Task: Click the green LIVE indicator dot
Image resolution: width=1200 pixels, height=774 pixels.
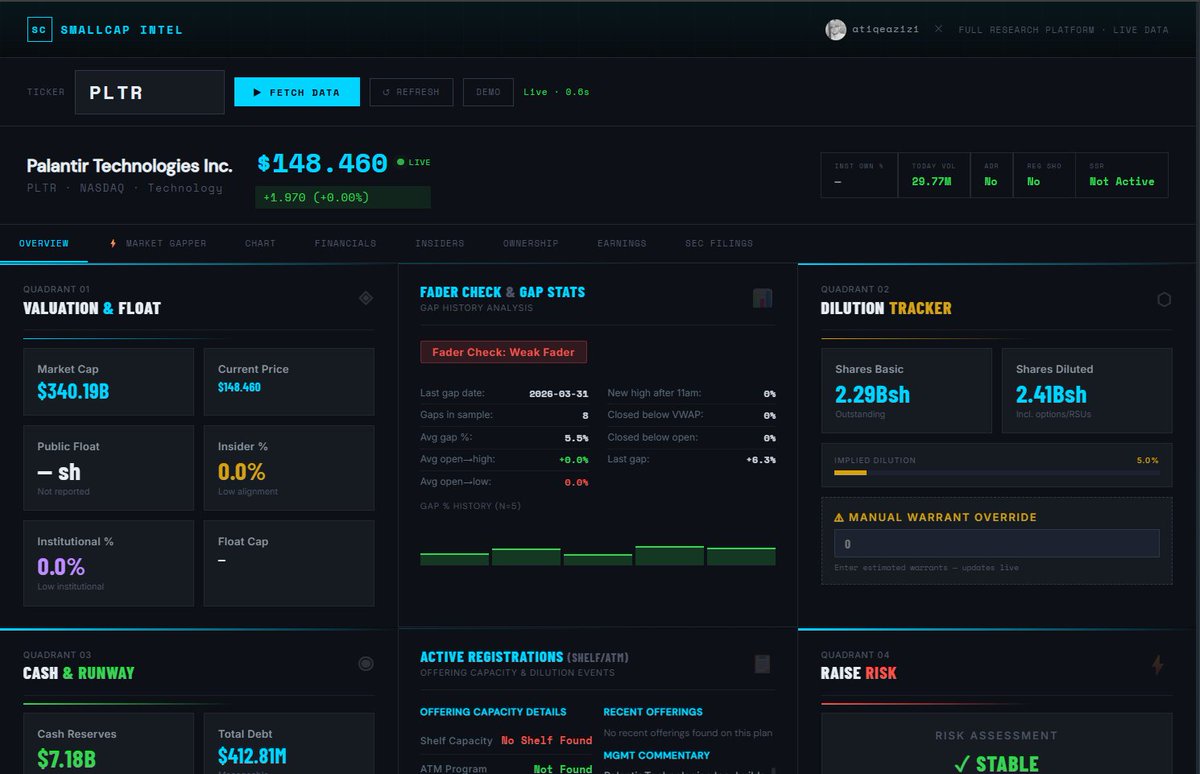Action: pyautogui.click(x=401, y=162)
